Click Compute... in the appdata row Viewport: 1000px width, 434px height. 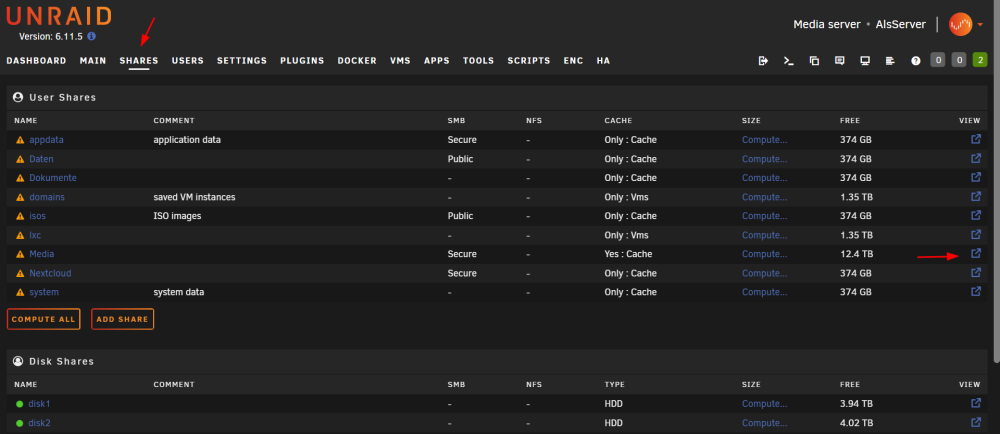tap(765, 140)
